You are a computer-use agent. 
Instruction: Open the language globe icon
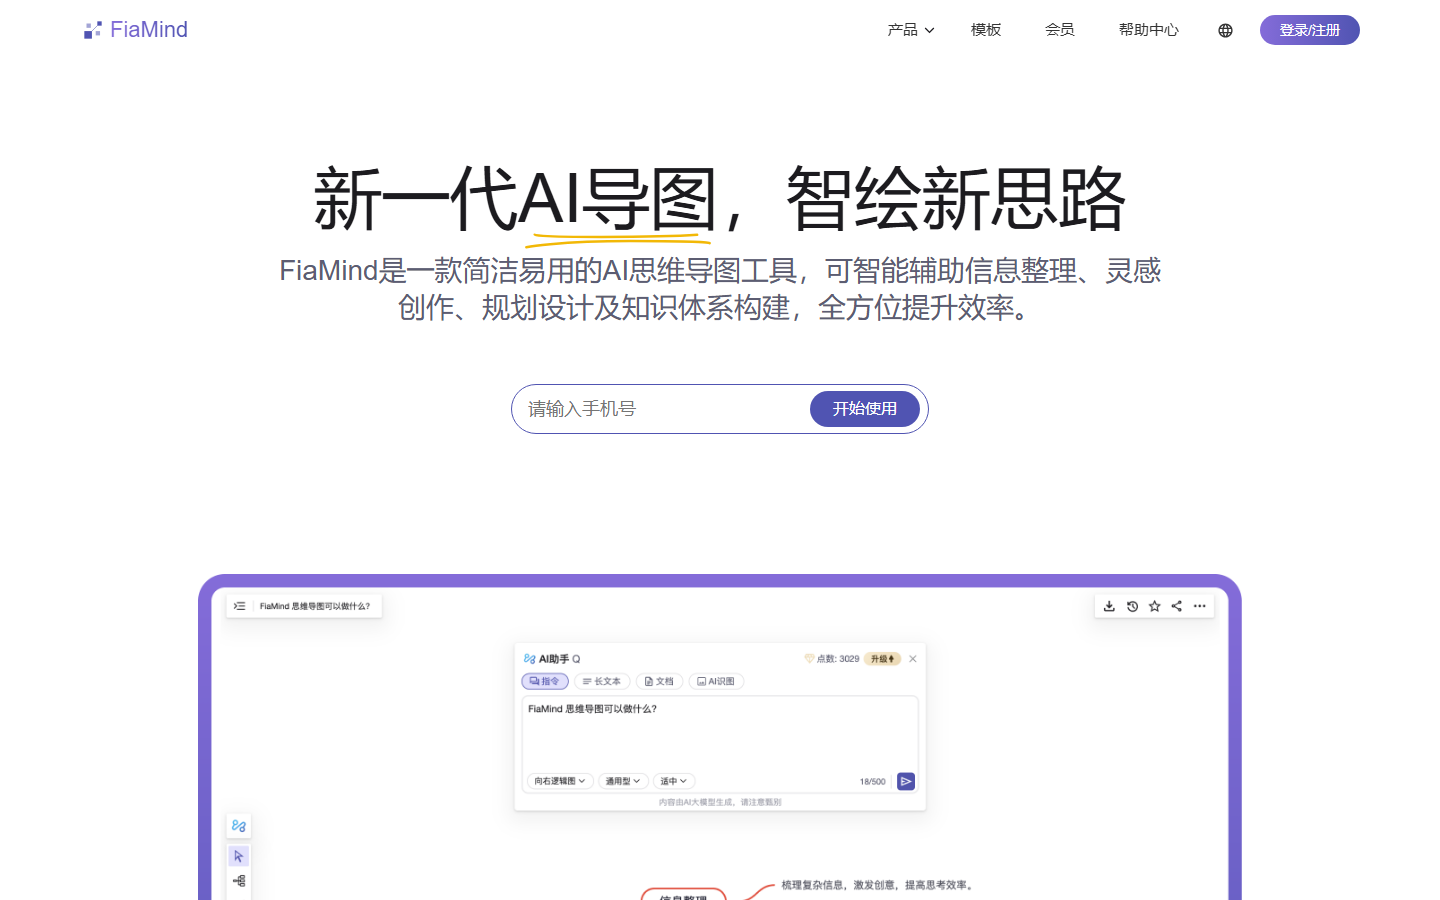click(x=1225, y=30)
